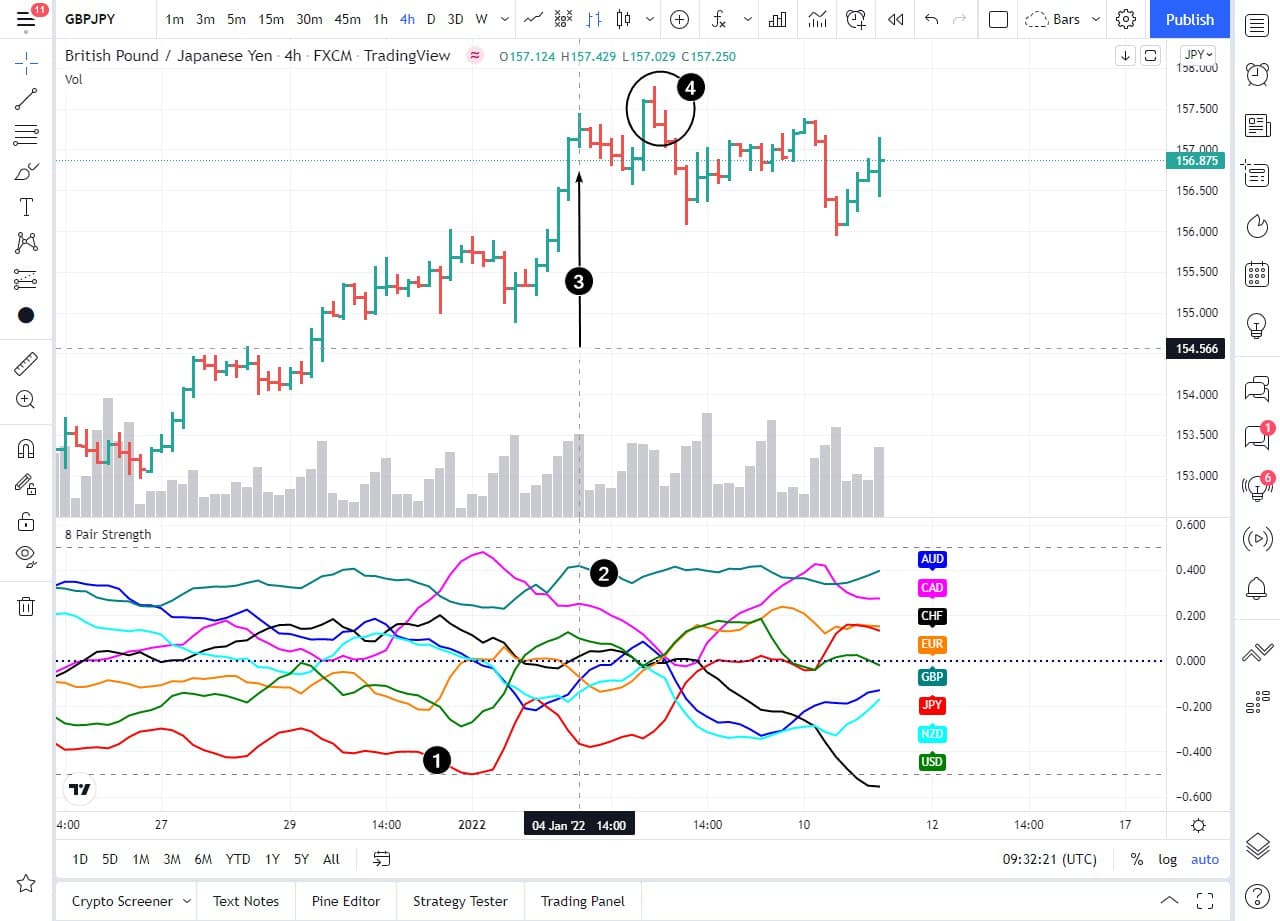The height and width of the screenshot is (921, 1280).
Task: Open the hamburger main menu
Action: coord(26,19)
